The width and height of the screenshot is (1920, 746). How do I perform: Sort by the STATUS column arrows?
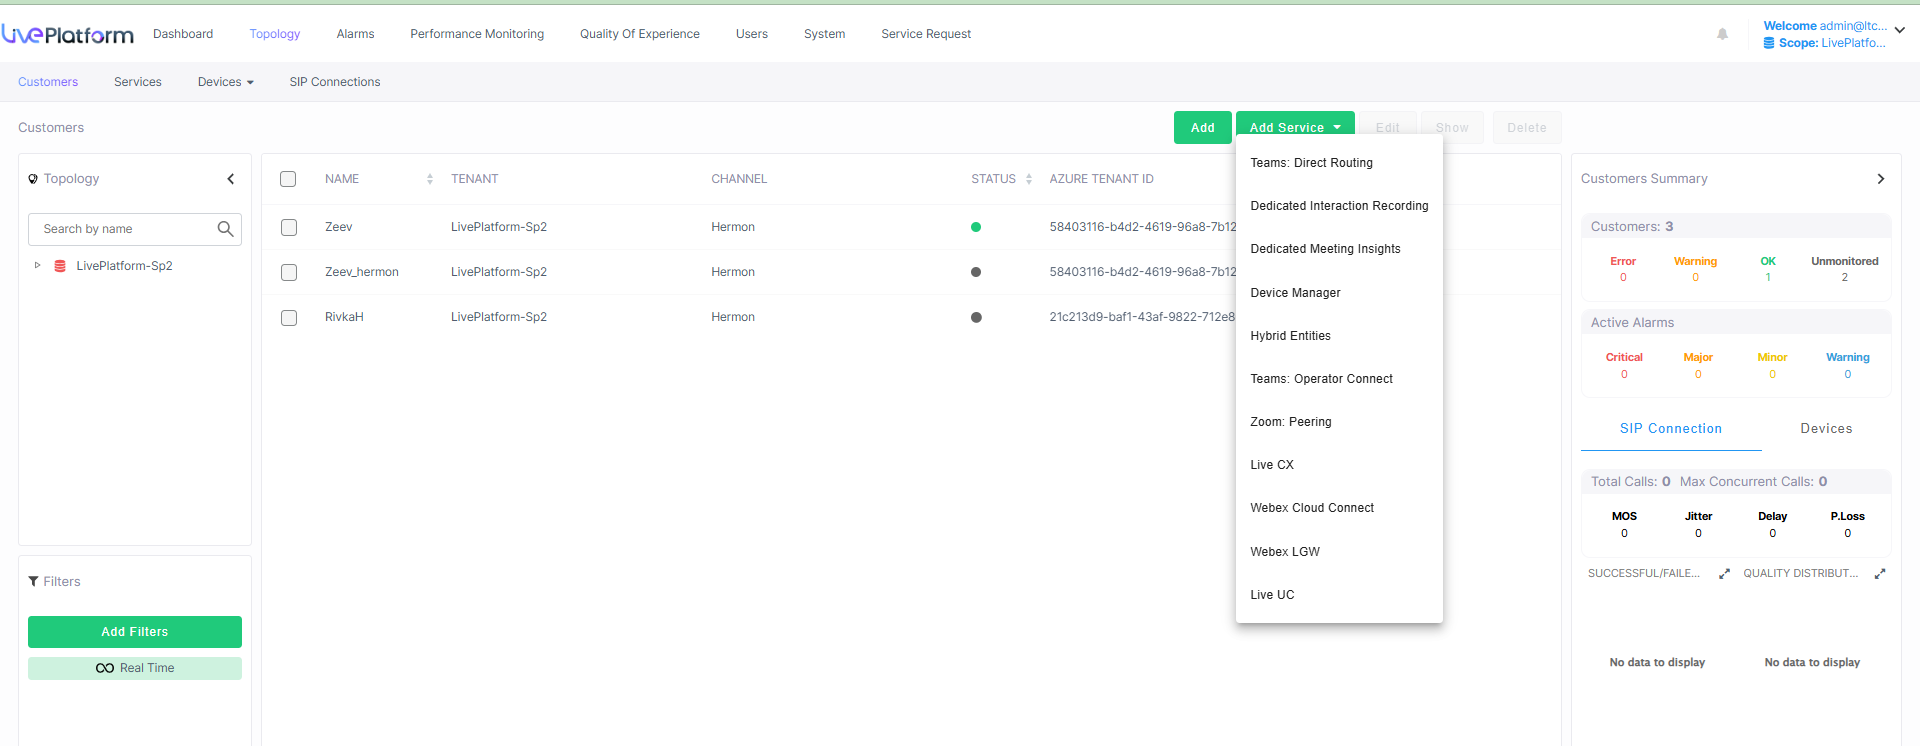(1029, 179)
